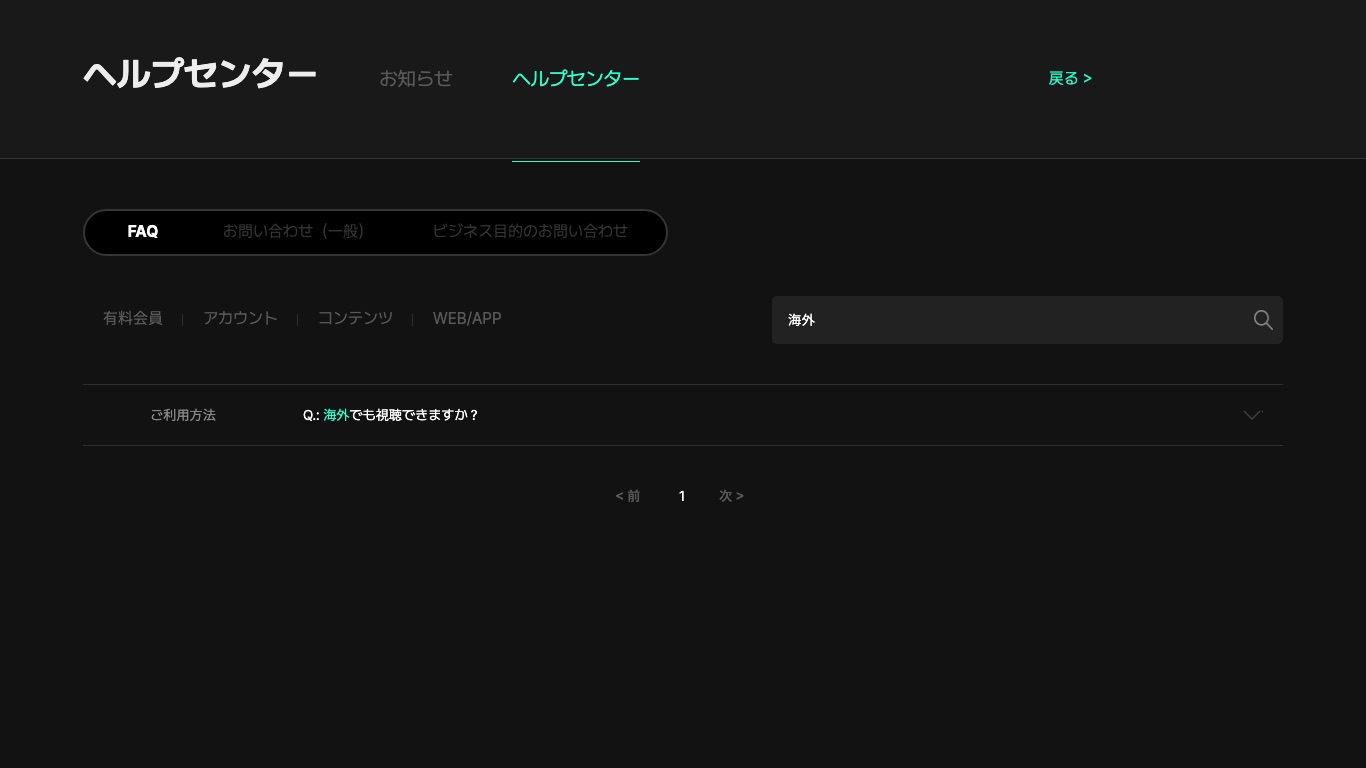Filter by アカウント category
This screenshot has height=768, width=1366.
click(240, 318)
